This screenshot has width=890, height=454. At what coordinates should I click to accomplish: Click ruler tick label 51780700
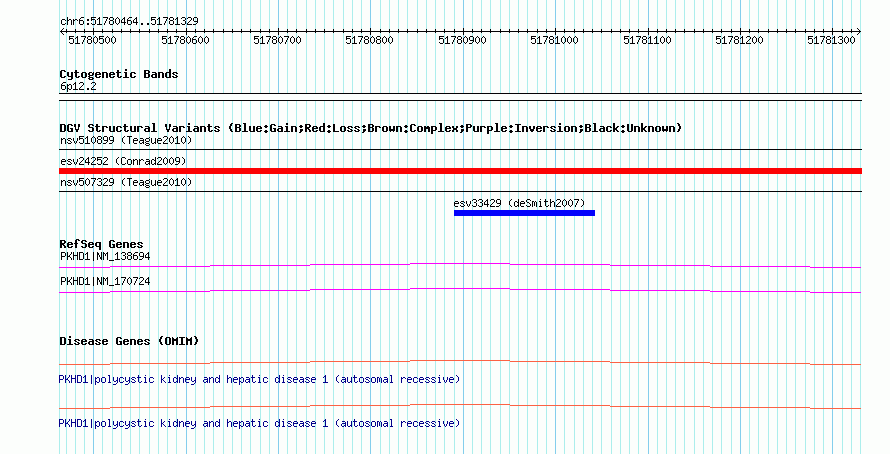[277, 40]
